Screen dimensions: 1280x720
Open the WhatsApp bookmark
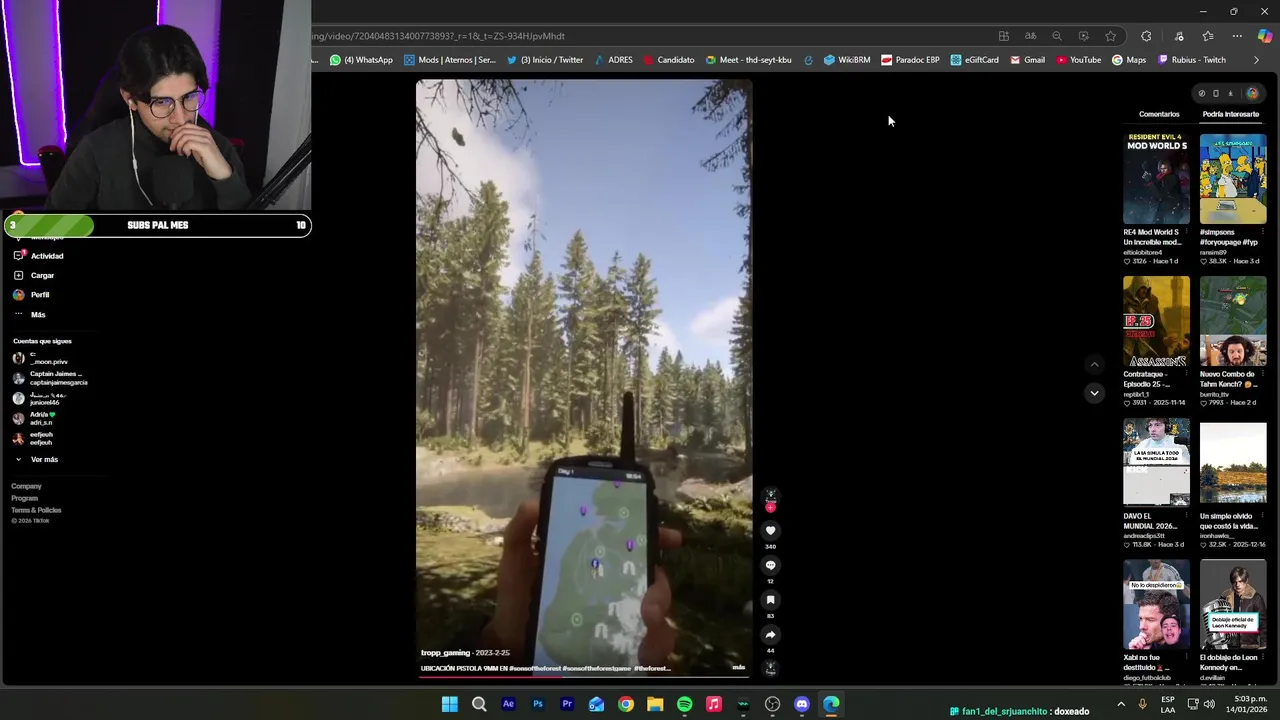361,60
